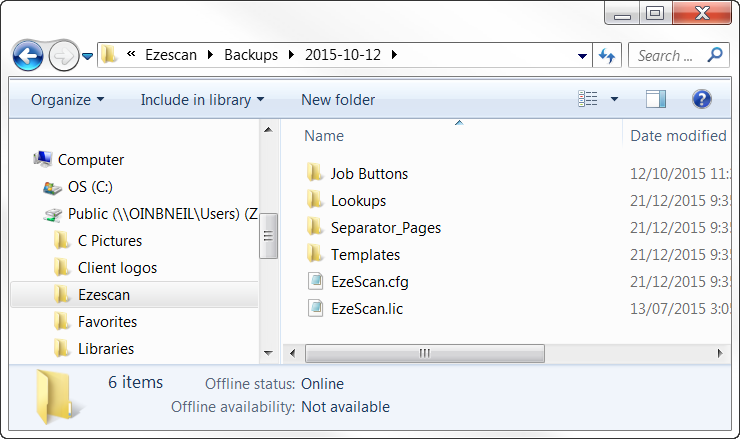This screenshot has height=439, width=740.
Task: Click the Back navigation arrow button
Action: pyautogui.click(x=28, y=55)
